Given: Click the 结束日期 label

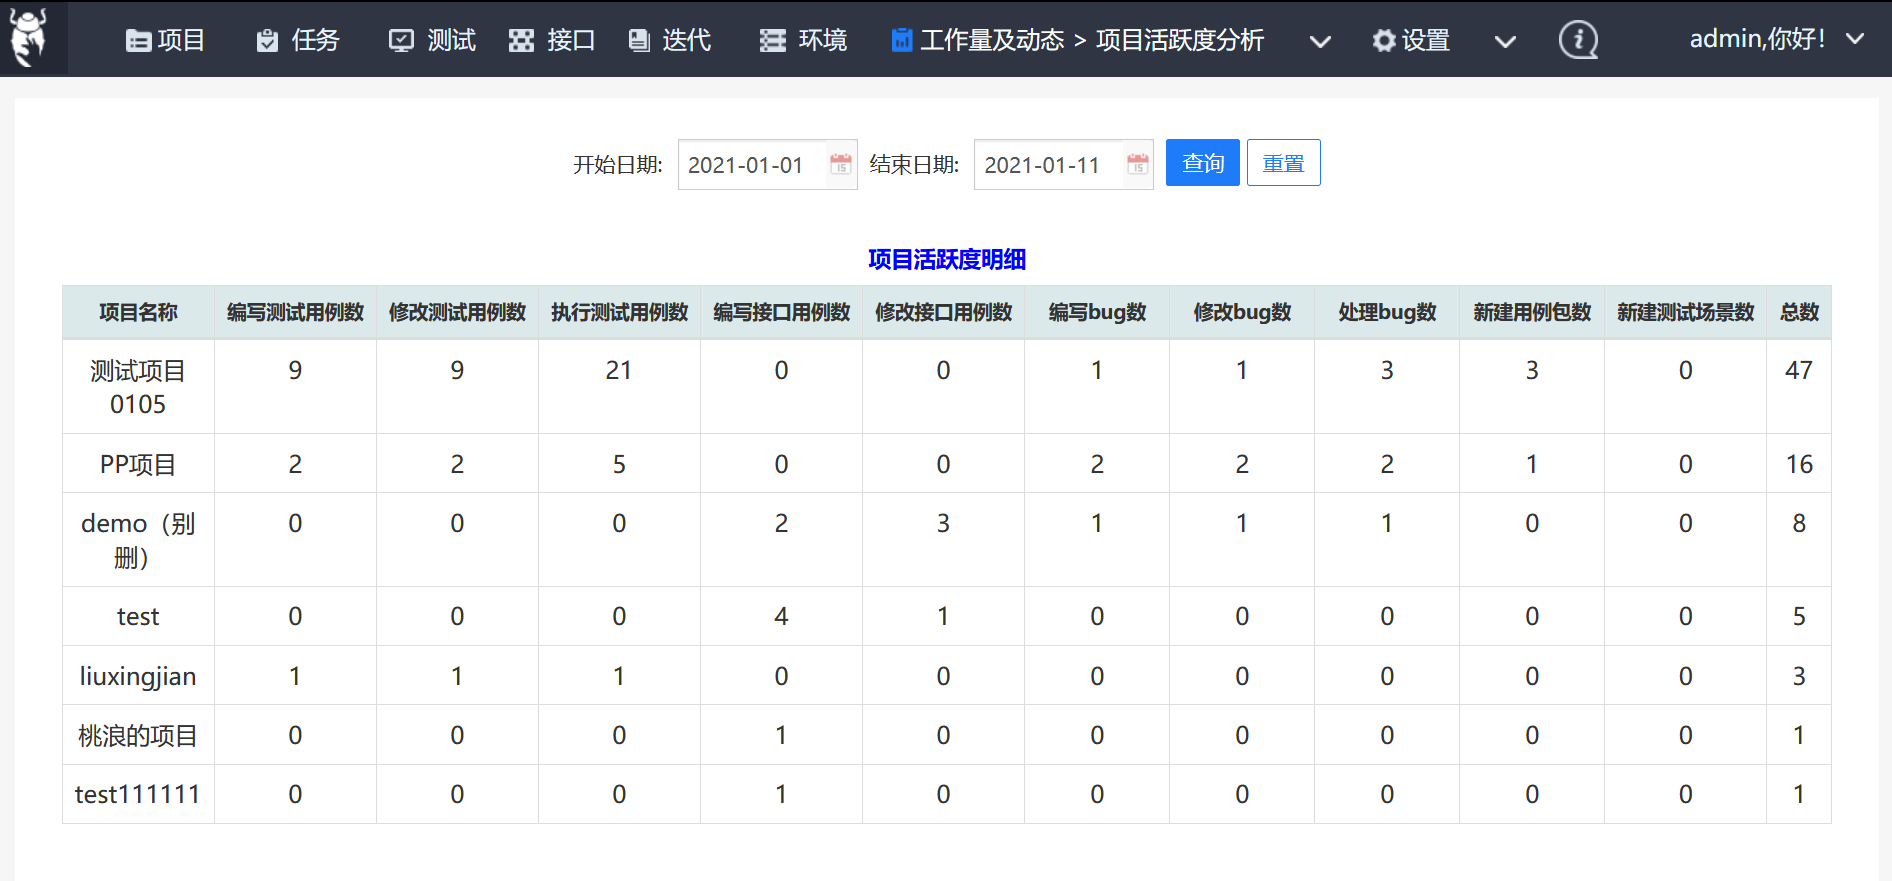Looking at the screenshot, I should point(914,164).
